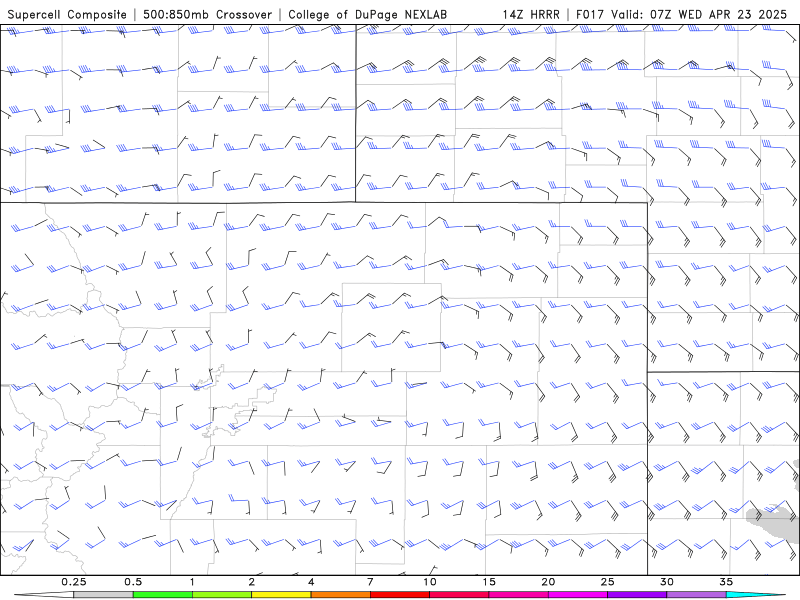Click the 0.25 legend value
Viewport: 800px width, 600px height.
(x=74, y=582)
